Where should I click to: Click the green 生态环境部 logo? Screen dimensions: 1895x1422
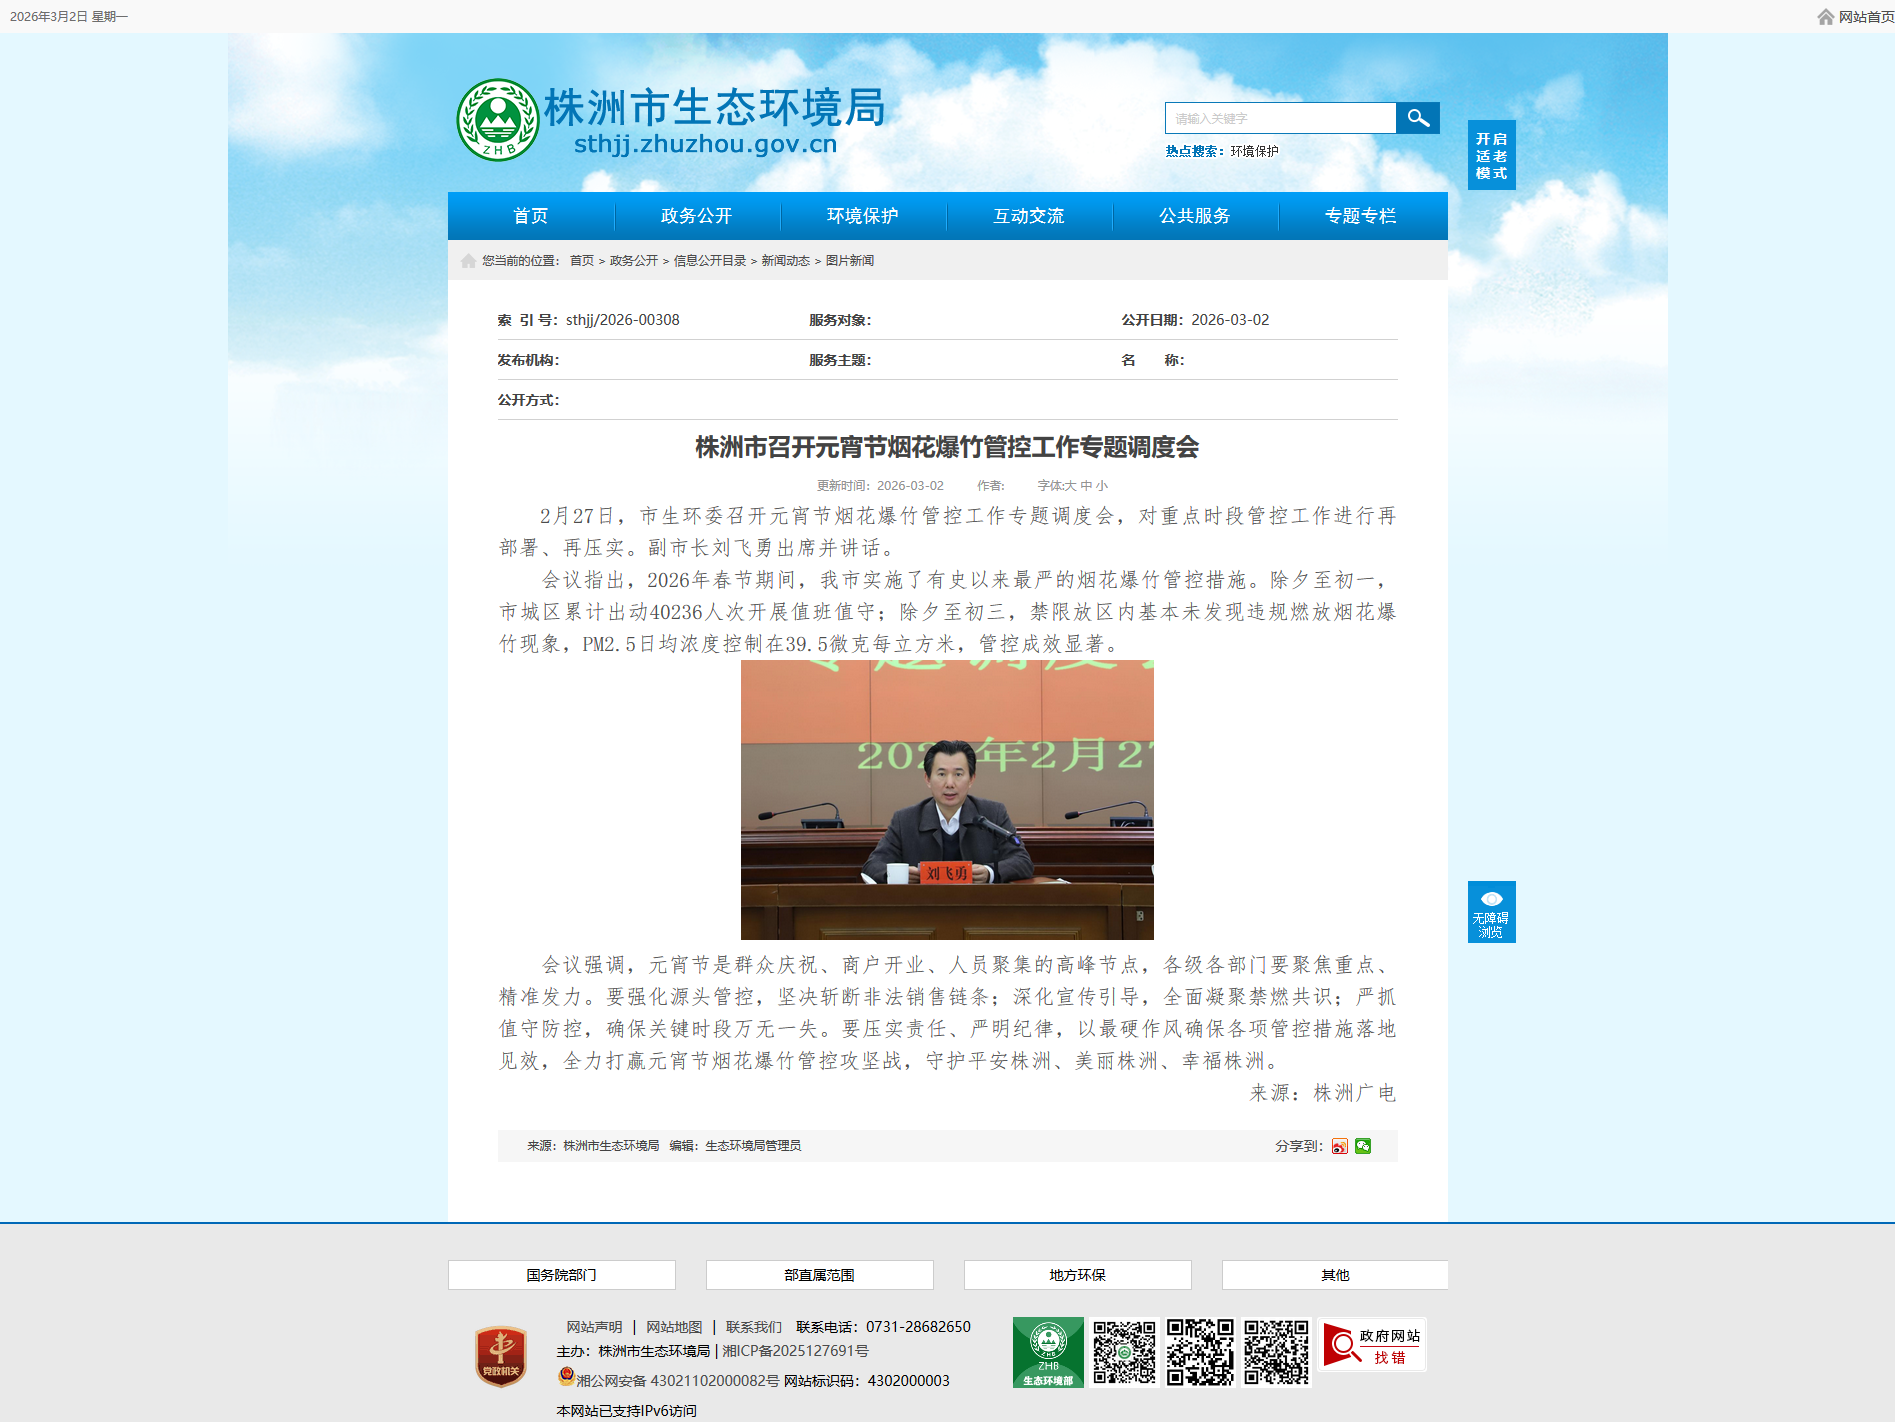(1047, 1352)
